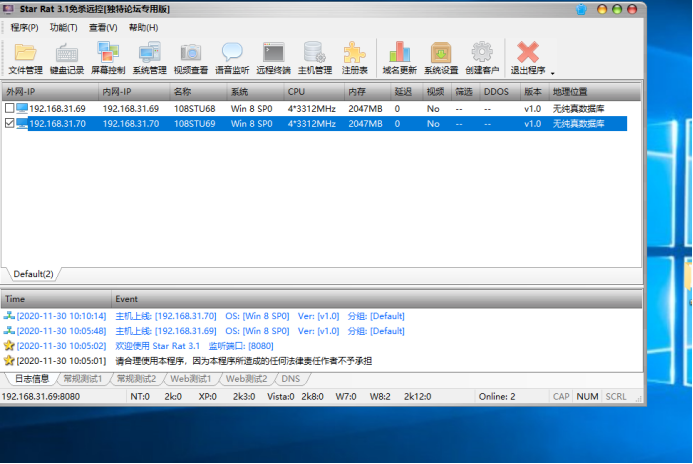Check the box for host 192.168.31.69
The image size is (693, 464).
[9, 108]
